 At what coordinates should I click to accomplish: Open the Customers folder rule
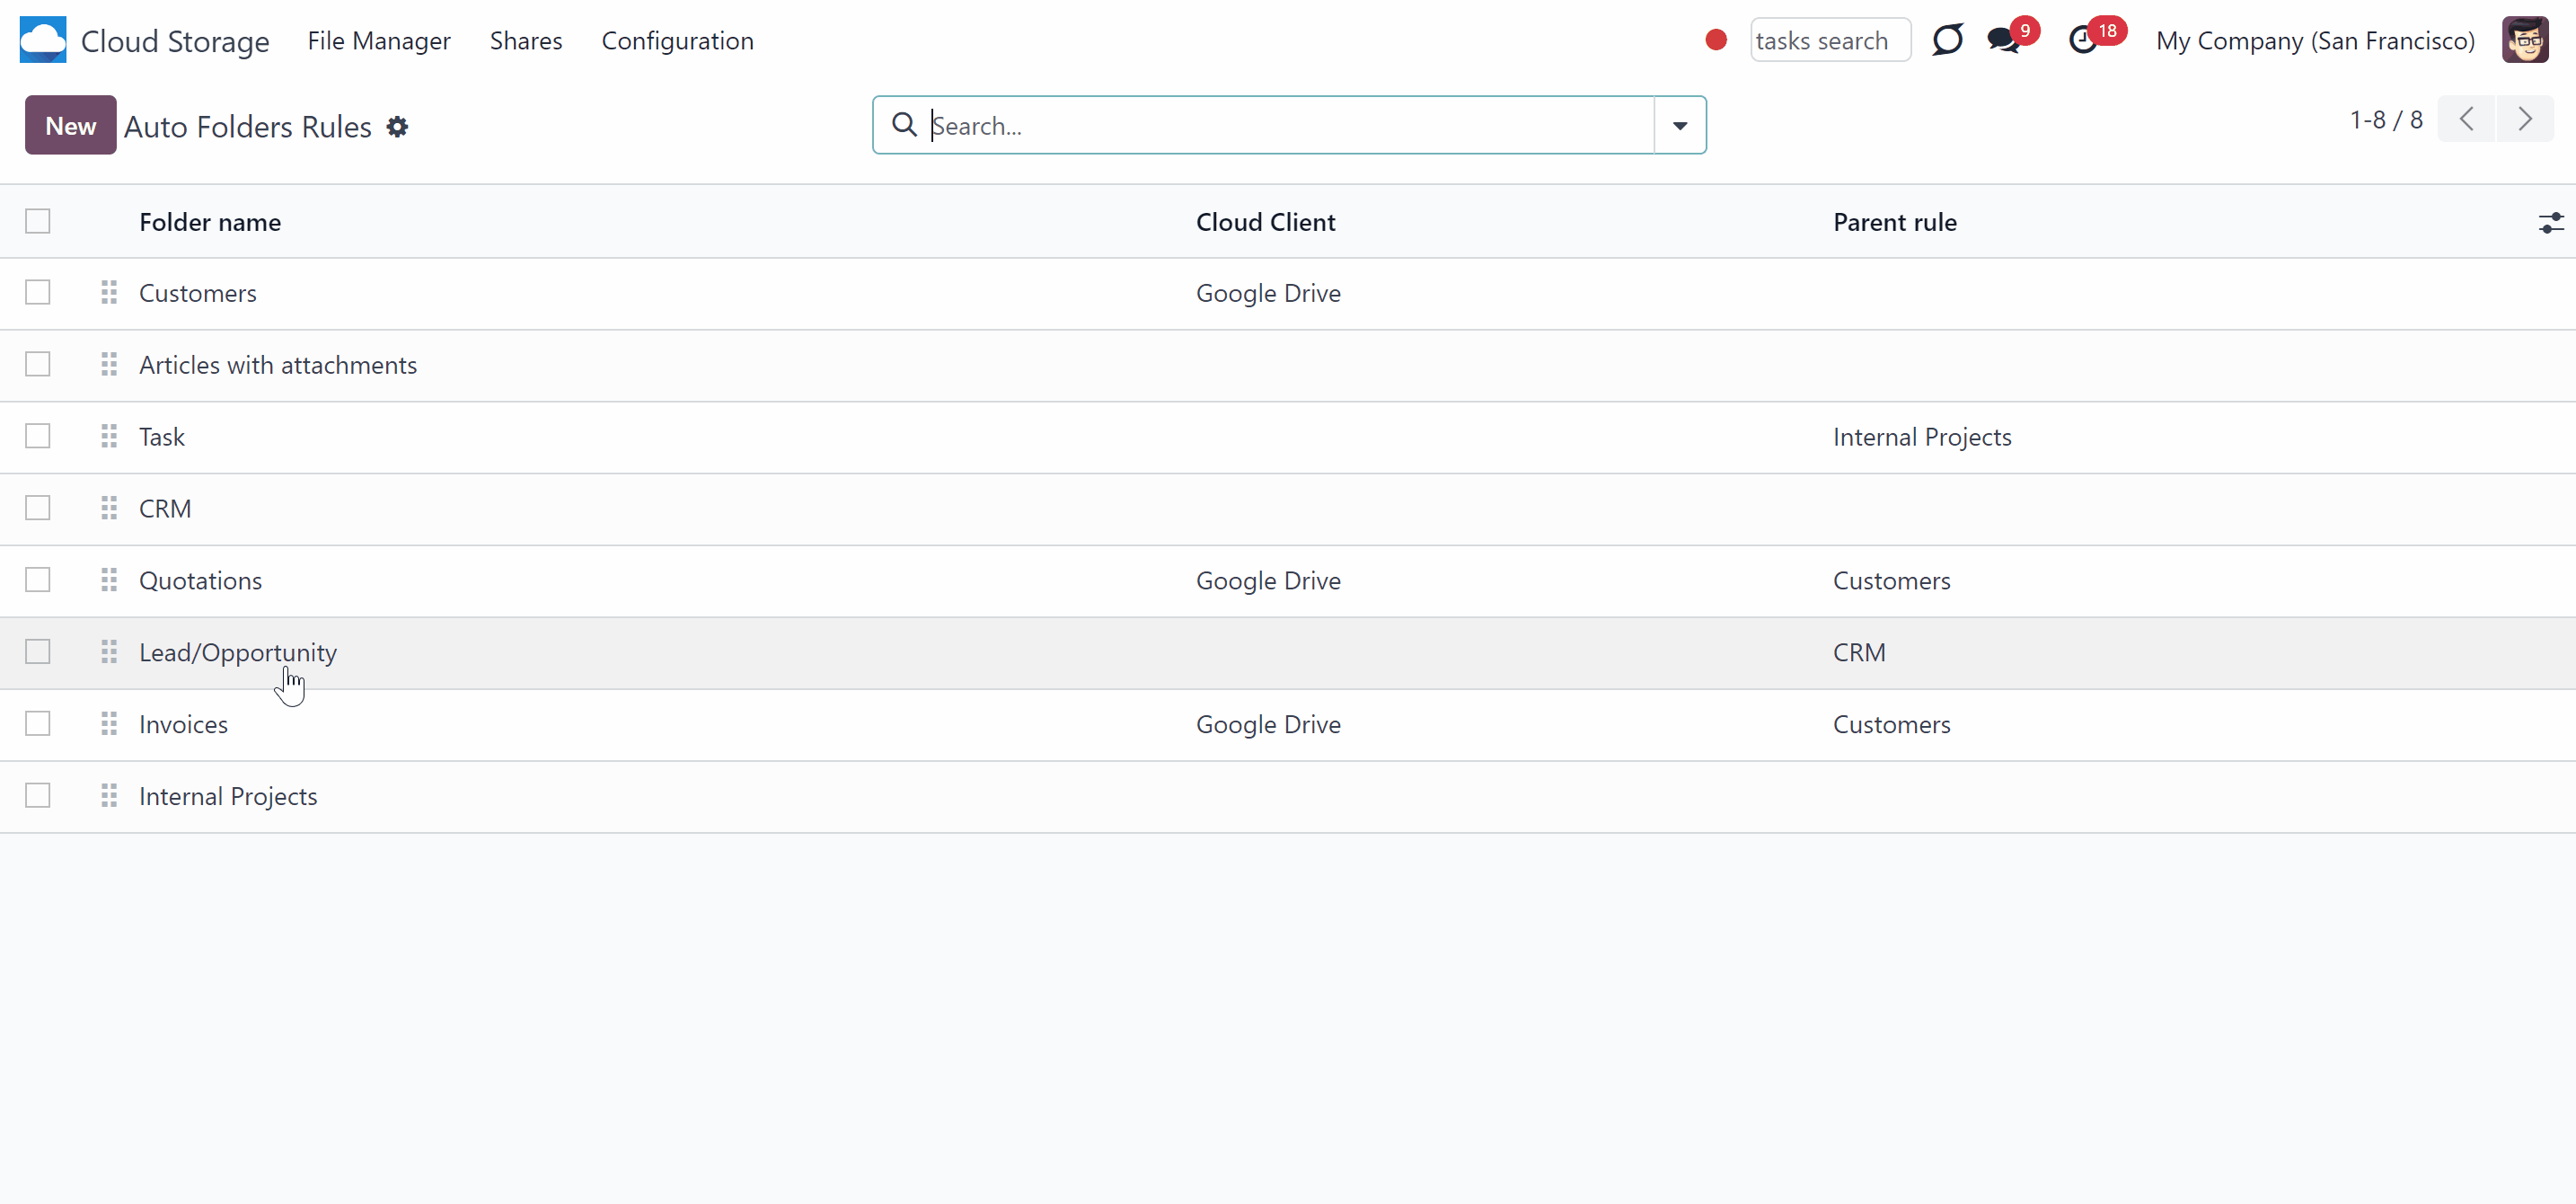coord(198,293)
